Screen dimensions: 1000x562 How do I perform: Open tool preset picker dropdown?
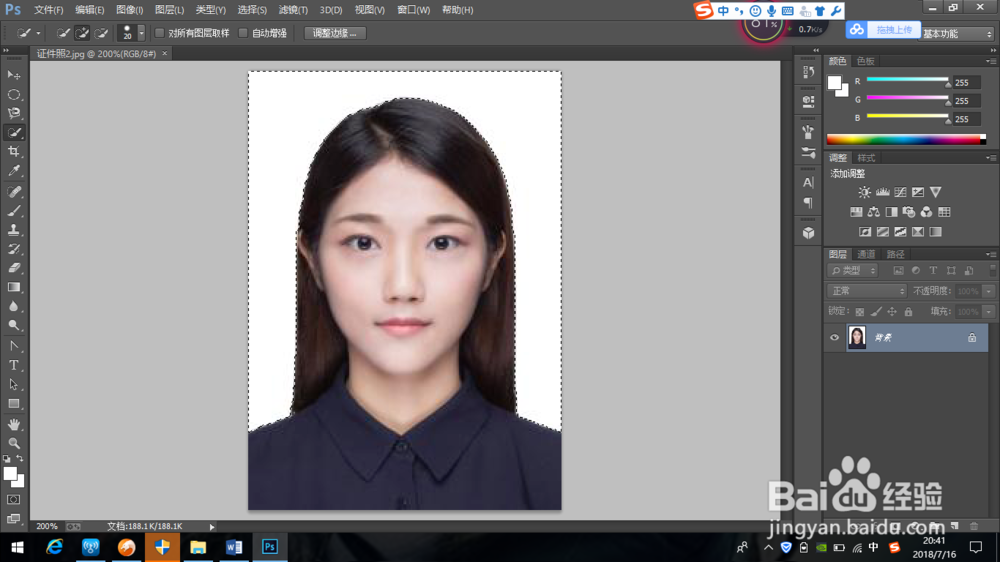pyautogui.click(x=38, y=33)
